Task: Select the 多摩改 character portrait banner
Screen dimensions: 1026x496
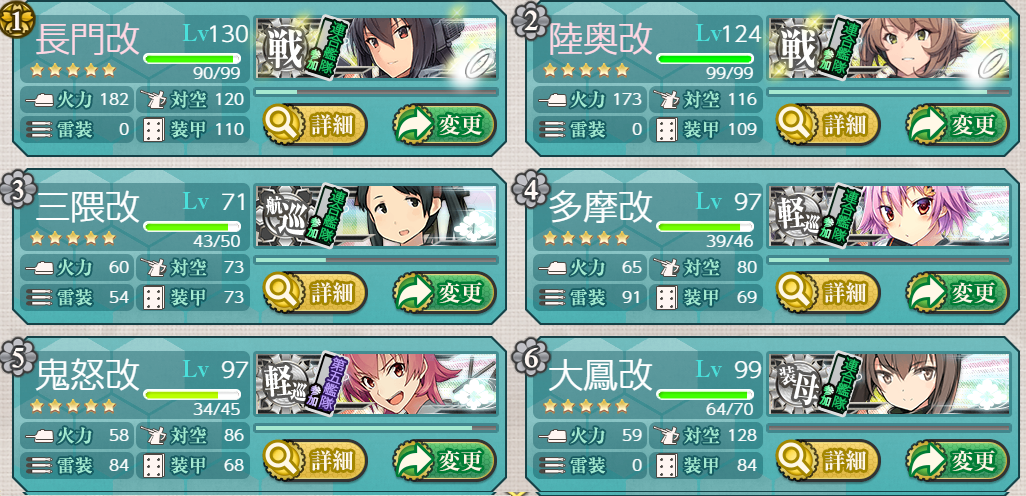Action: pyautogui.click(x=890, y=217)
